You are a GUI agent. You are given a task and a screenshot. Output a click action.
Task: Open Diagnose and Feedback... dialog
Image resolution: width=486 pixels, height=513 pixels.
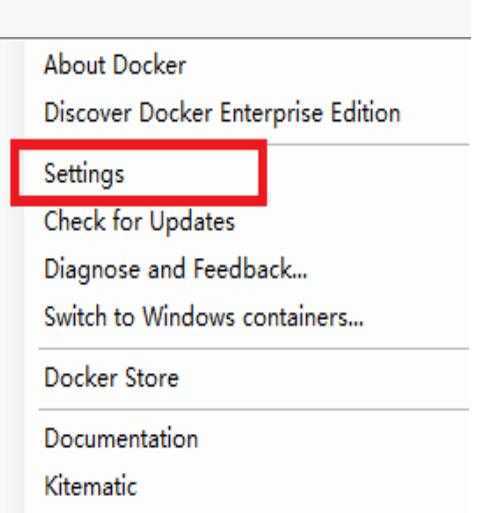(x=175, y=269)
